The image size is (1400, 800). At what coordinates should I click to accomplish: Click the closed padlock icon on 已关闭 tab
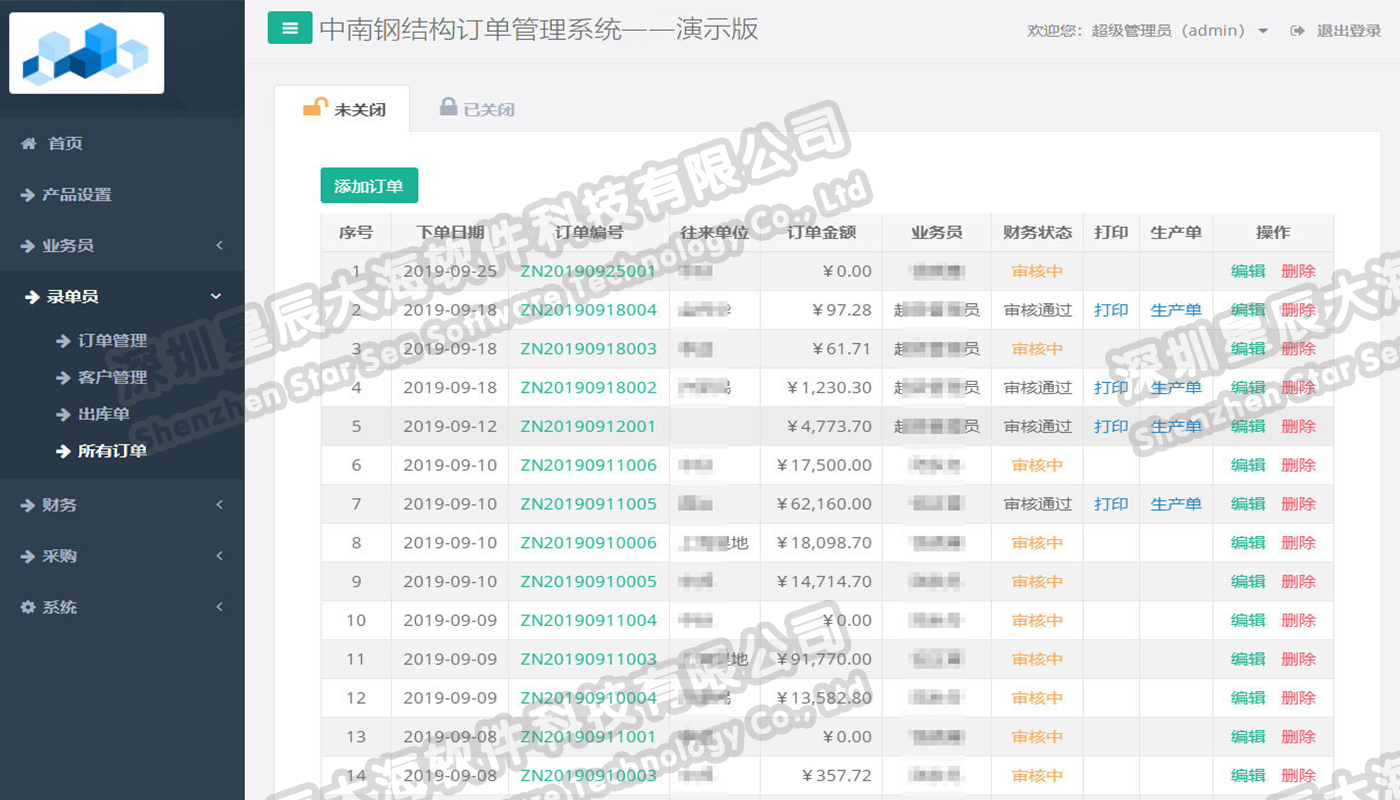point(449,107)
